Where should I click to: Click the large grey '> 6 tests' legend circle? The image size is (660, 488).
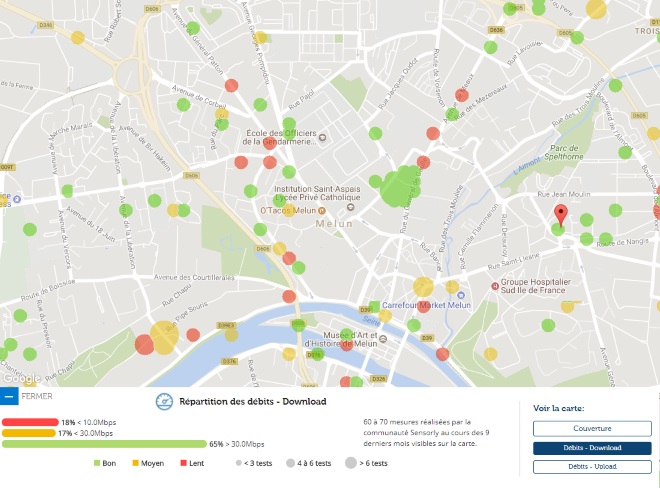click(351, 463)
